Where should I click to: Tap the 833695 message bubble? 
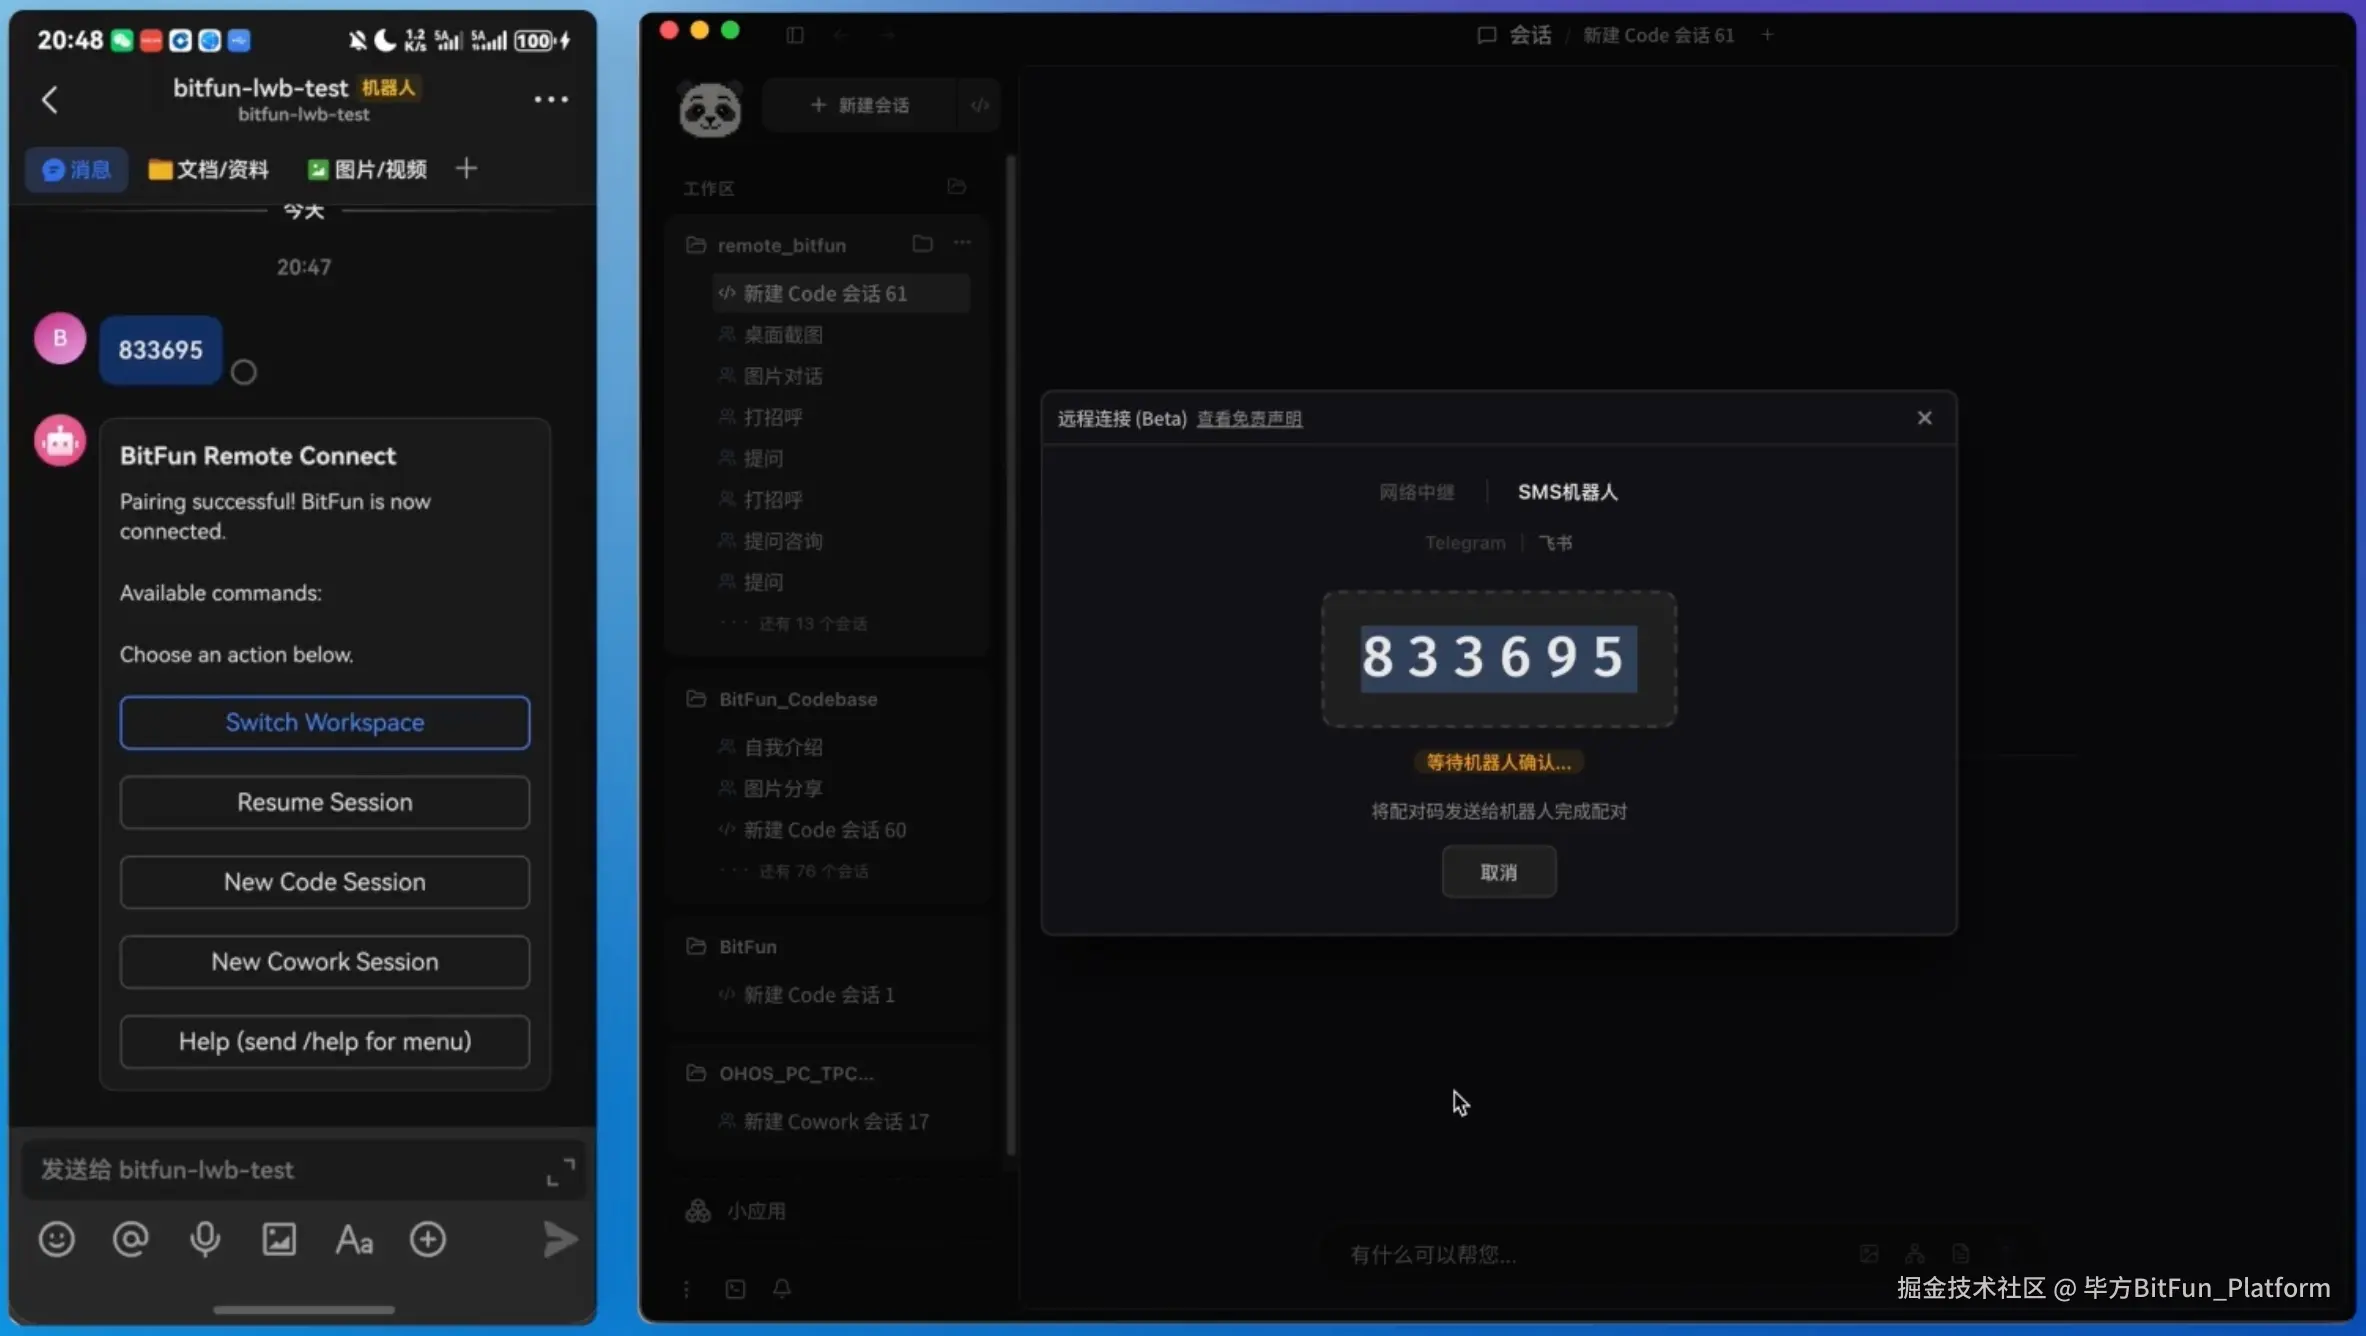161,350
